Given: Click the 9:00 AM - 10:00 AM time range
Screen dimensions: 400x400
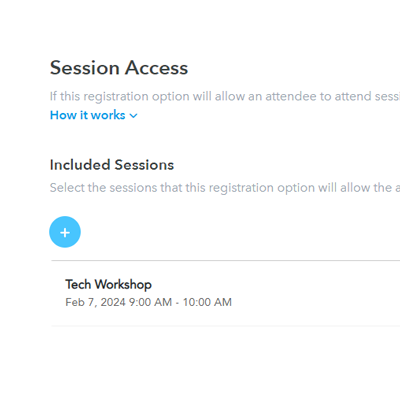Looking at the screenshot, I should 180,302.
